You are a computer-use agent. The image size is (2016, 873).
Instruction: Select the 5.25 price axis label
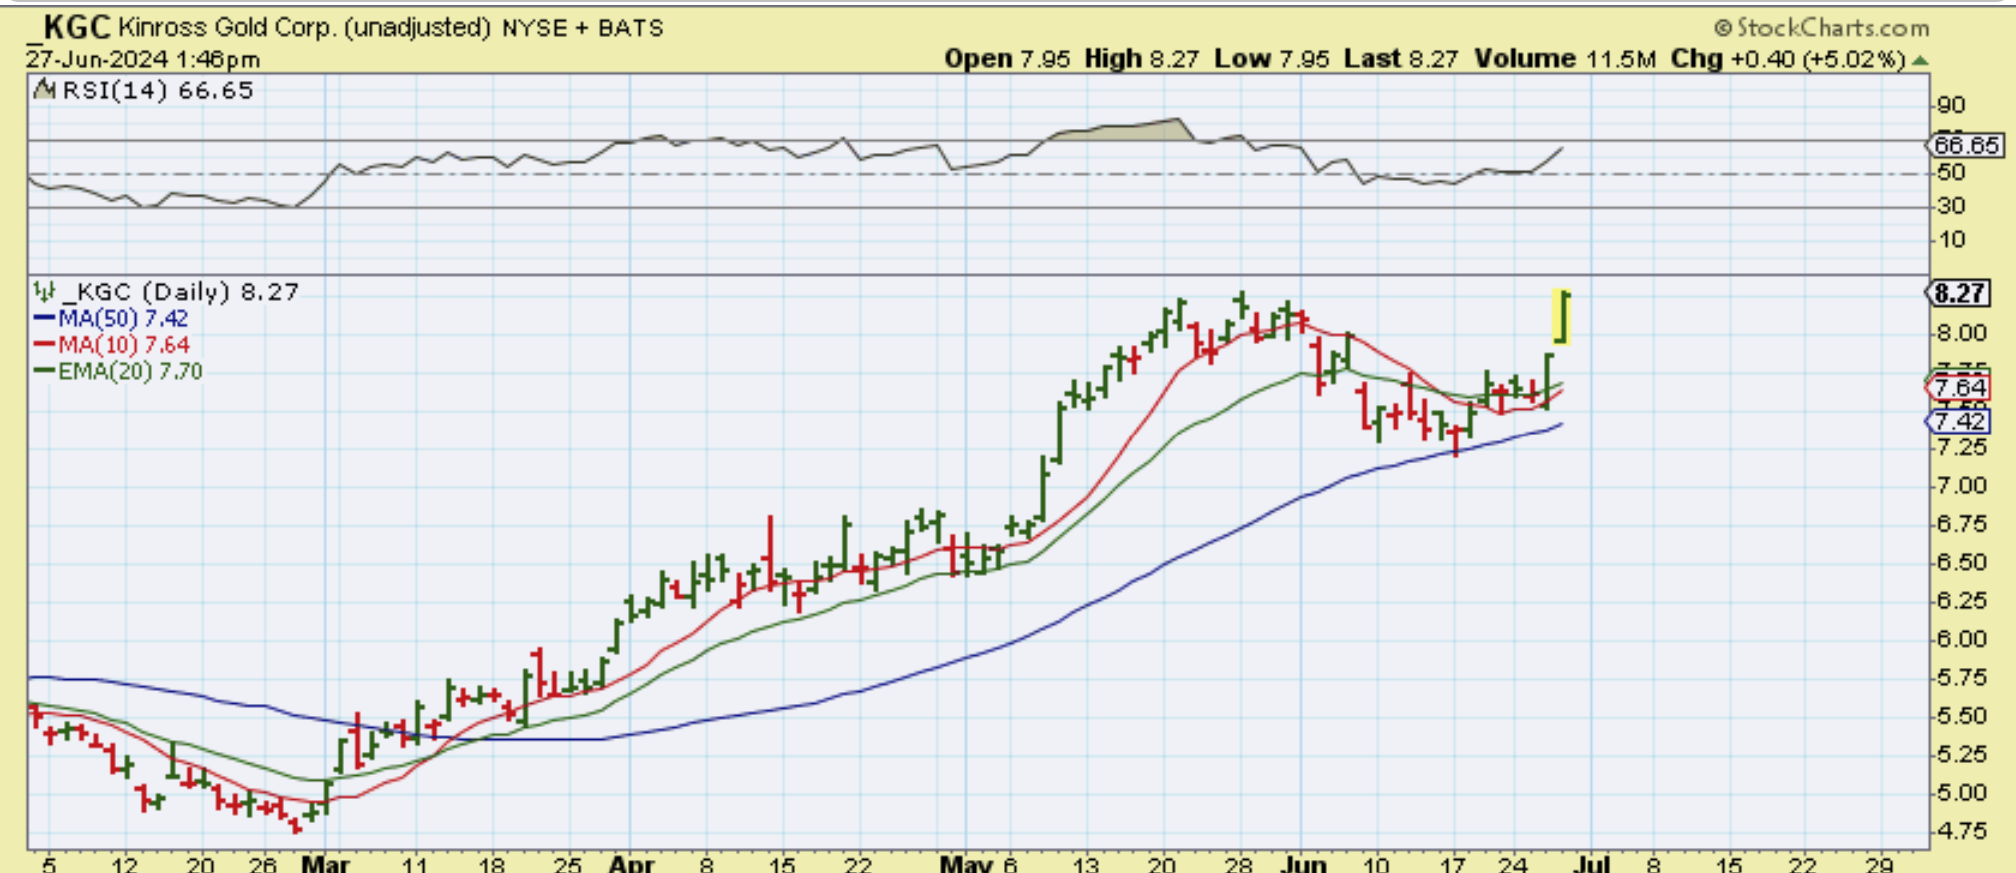pyautogui.click(x=1960, y=754)
